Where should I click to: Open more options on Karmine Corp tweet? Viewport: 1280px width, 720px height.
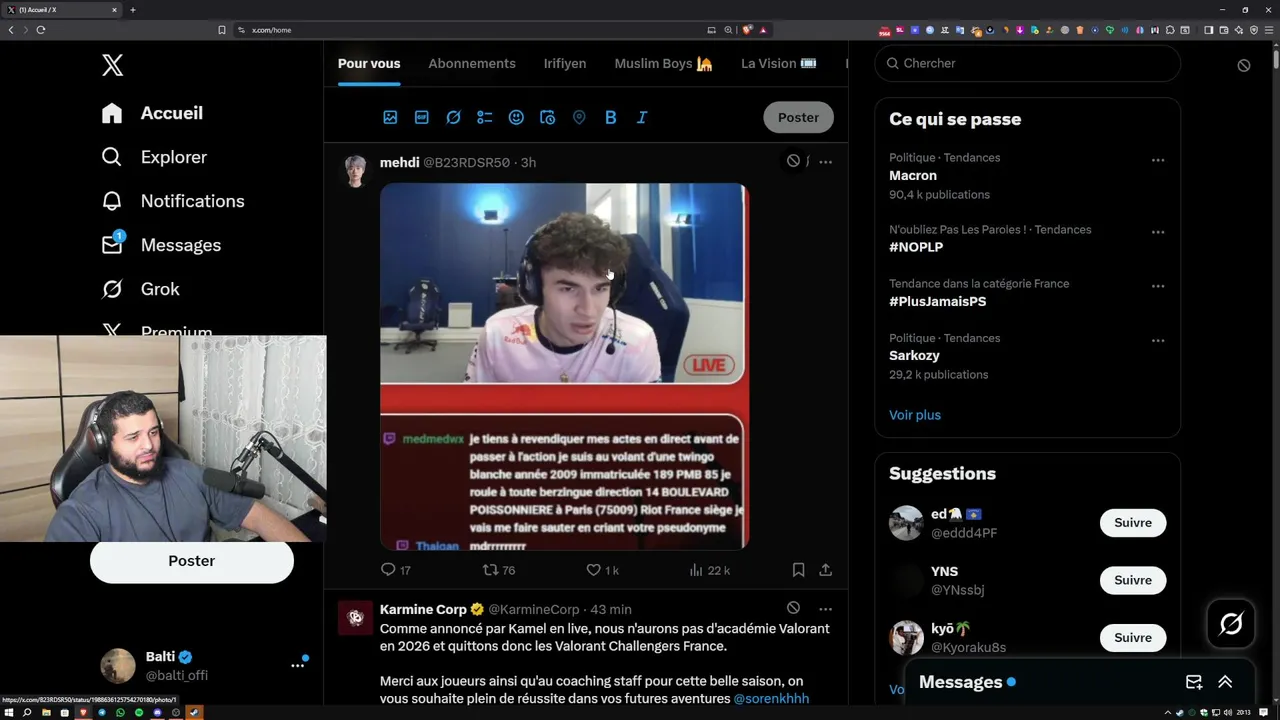pos(825,608)
